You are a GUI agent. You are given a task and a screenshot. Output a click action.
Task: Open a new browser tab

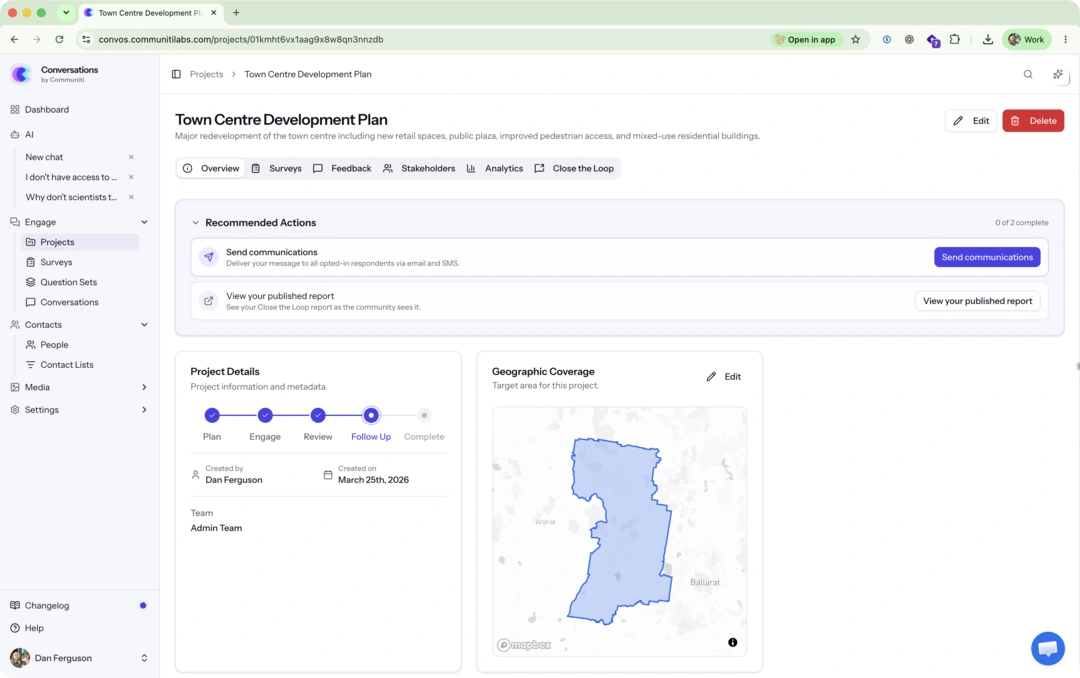[236, 12]
